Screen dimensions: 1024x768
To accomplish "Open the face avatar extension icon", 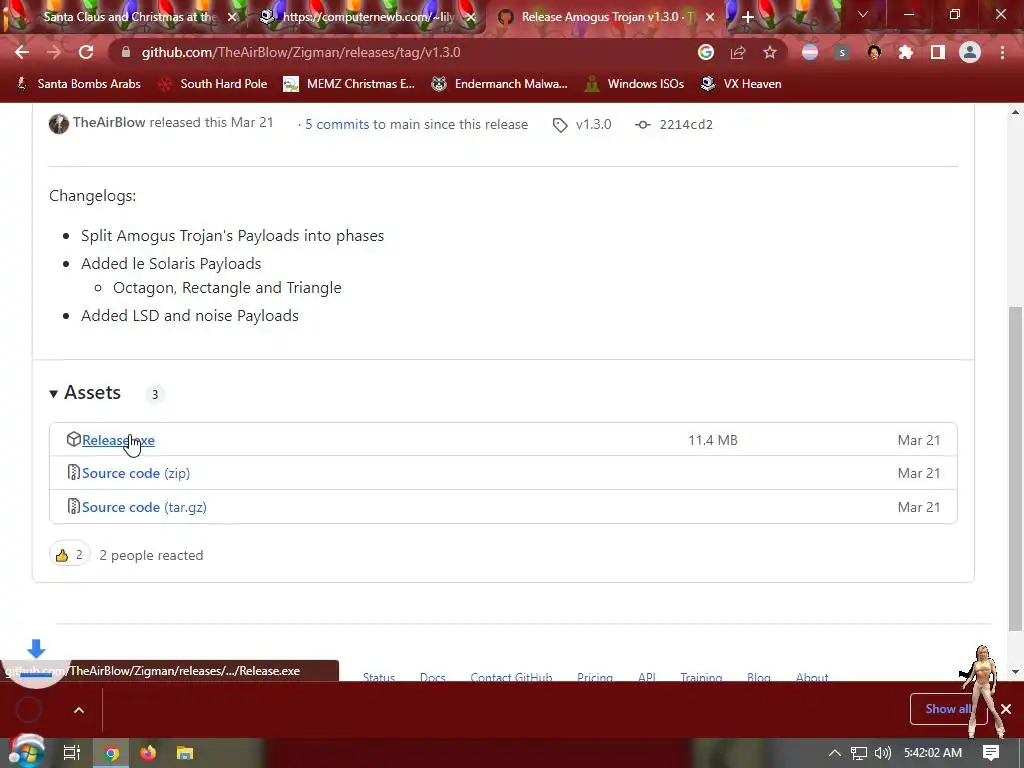I will [874, 52].
